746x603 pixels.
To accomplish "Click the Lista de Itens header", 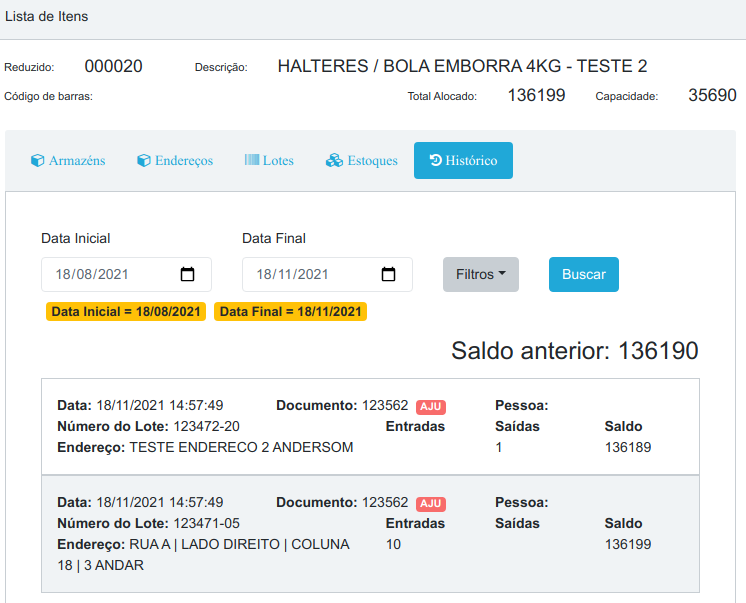I will click(x=47, y=17).
